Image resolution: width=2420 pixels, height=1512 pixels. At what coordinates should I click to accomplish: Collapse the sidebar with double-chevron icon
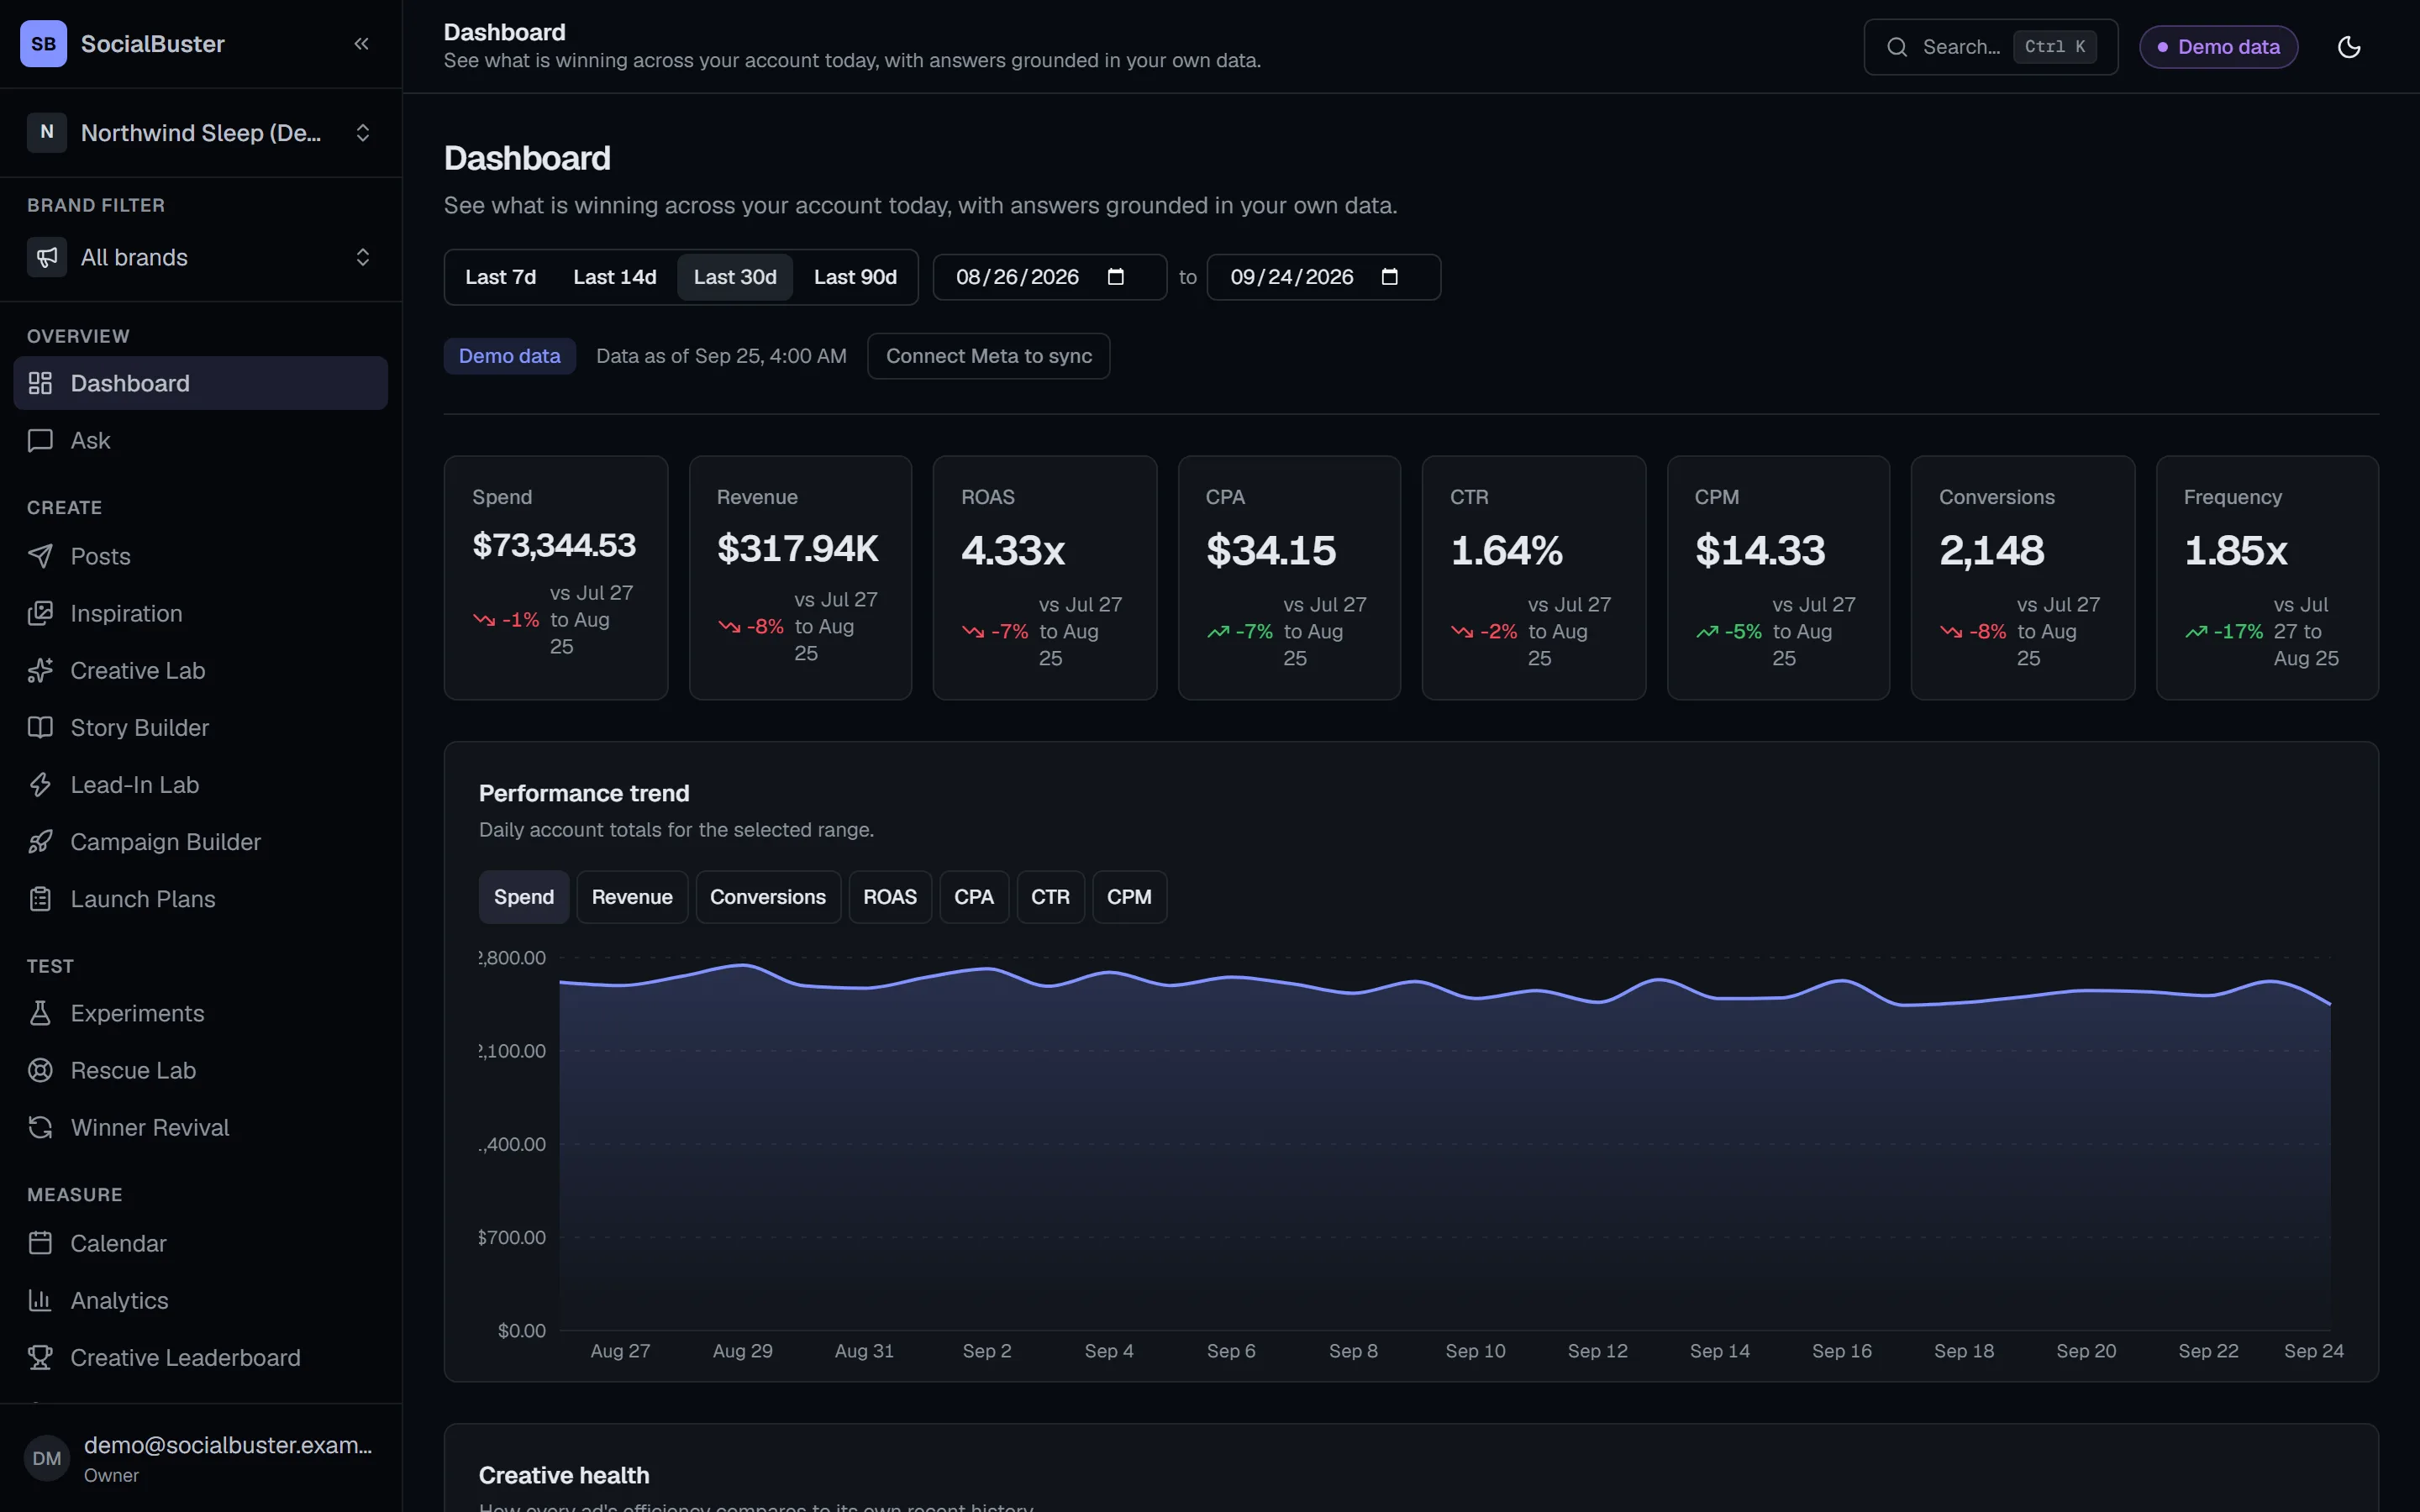click(361, 44)
